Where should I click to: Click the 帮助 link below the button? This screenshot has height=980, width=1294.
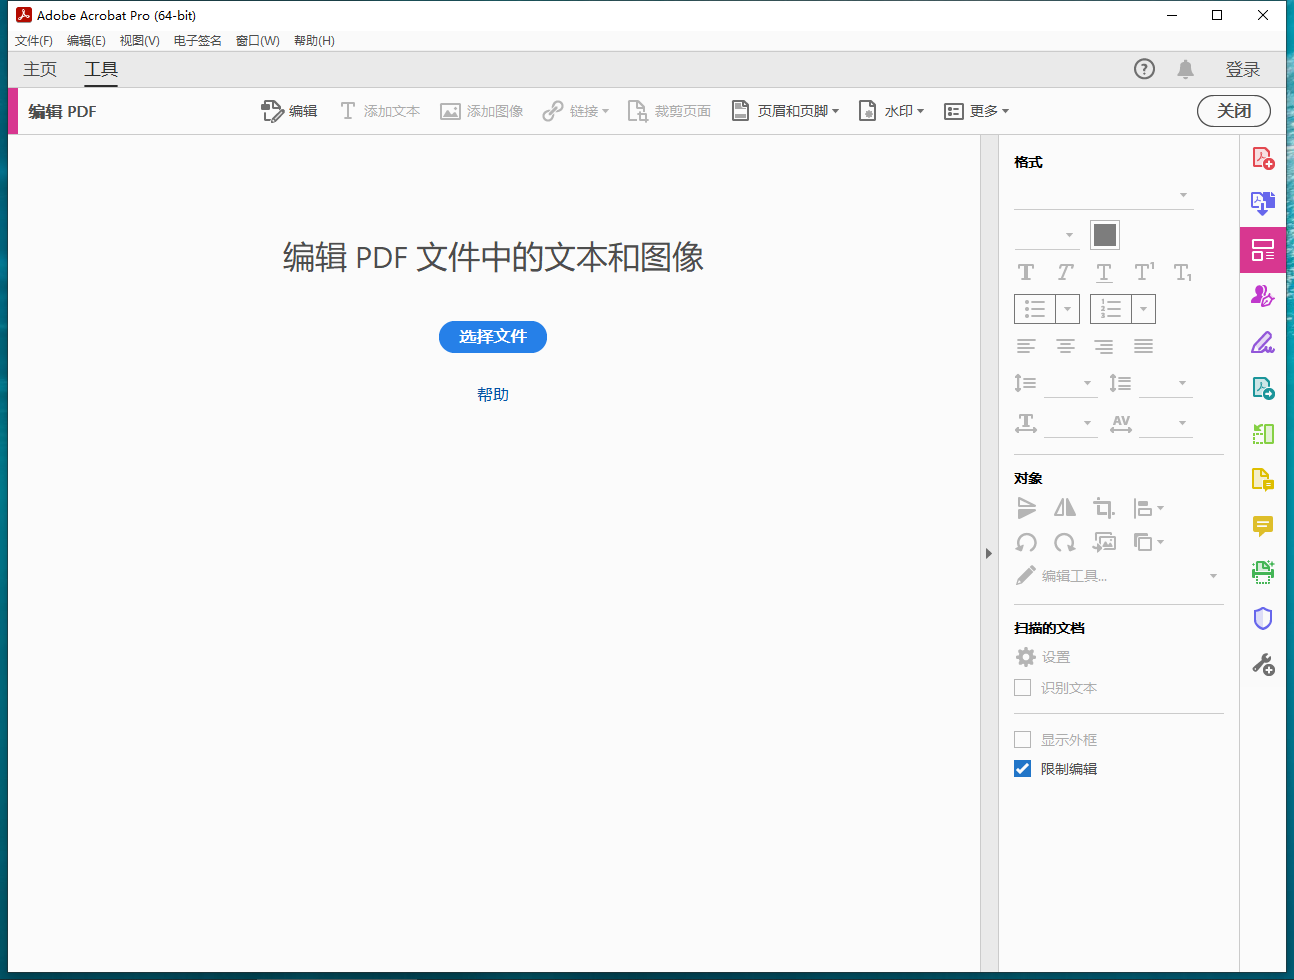[492, 395]
